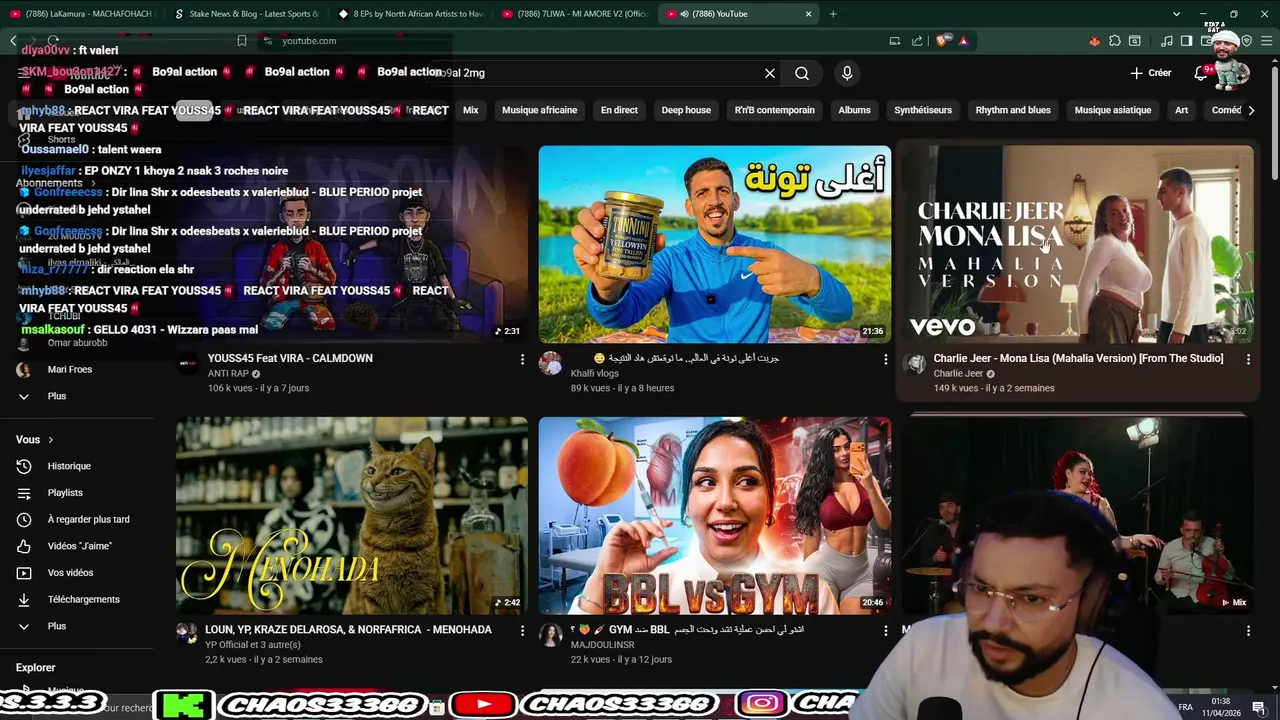
Task: Select the Albums chip
Action: point(854,110)
